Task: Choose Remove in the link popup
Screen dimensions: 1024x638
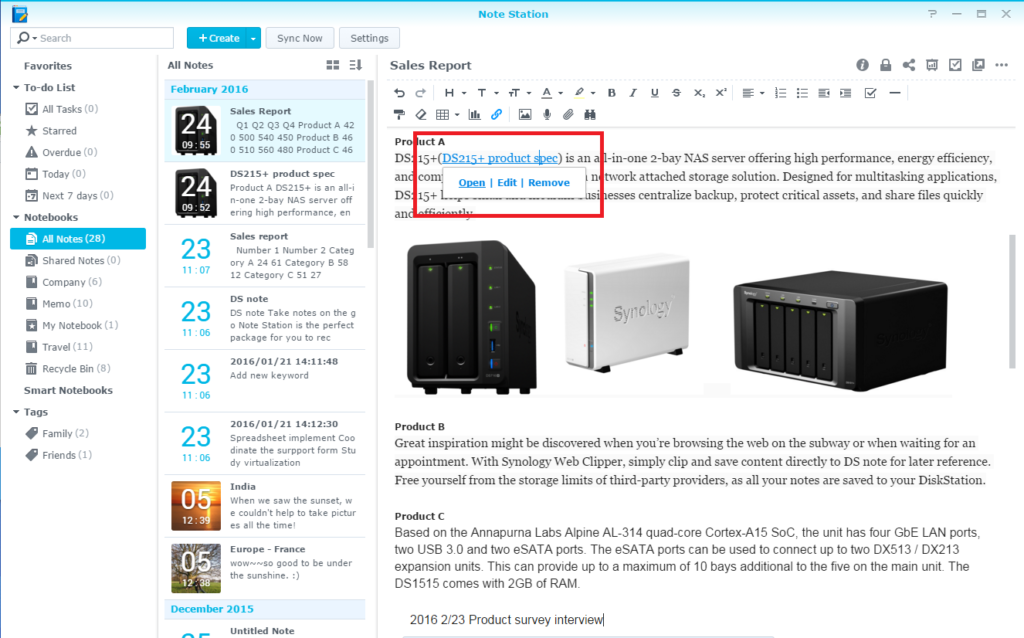Action: click(x=549, y=183)
